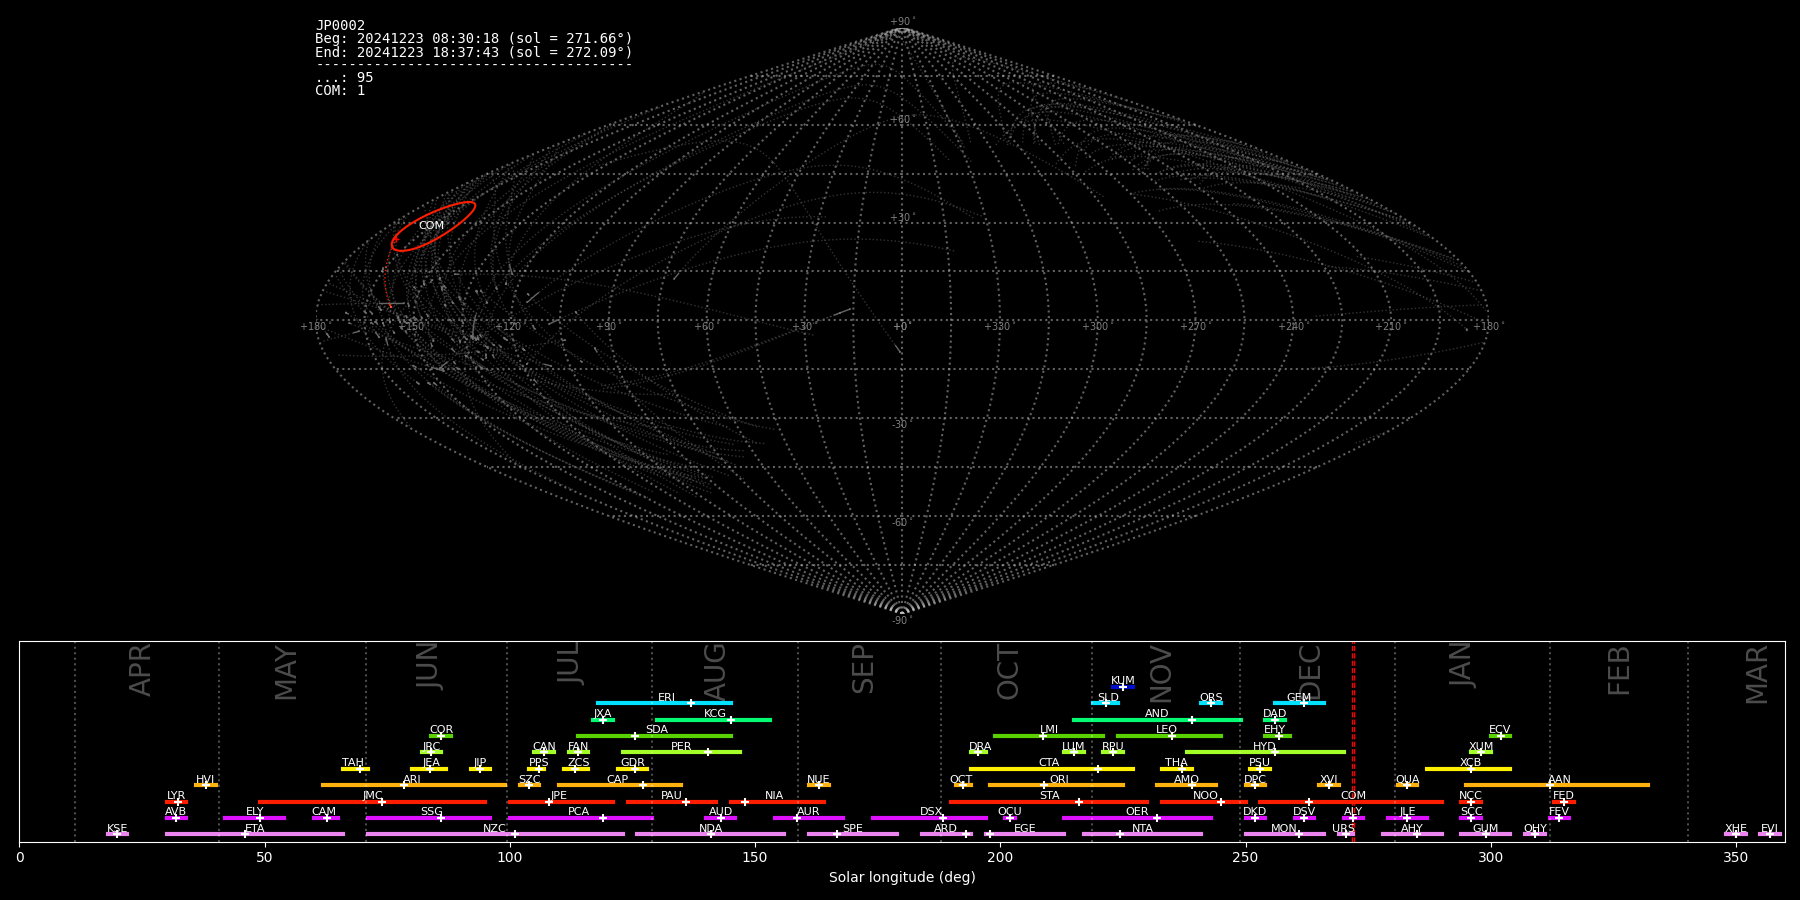Screen dimensions: 1800x900
Task: Click the -90° latitude label at map bottom
Action: [x=902, y=620]
